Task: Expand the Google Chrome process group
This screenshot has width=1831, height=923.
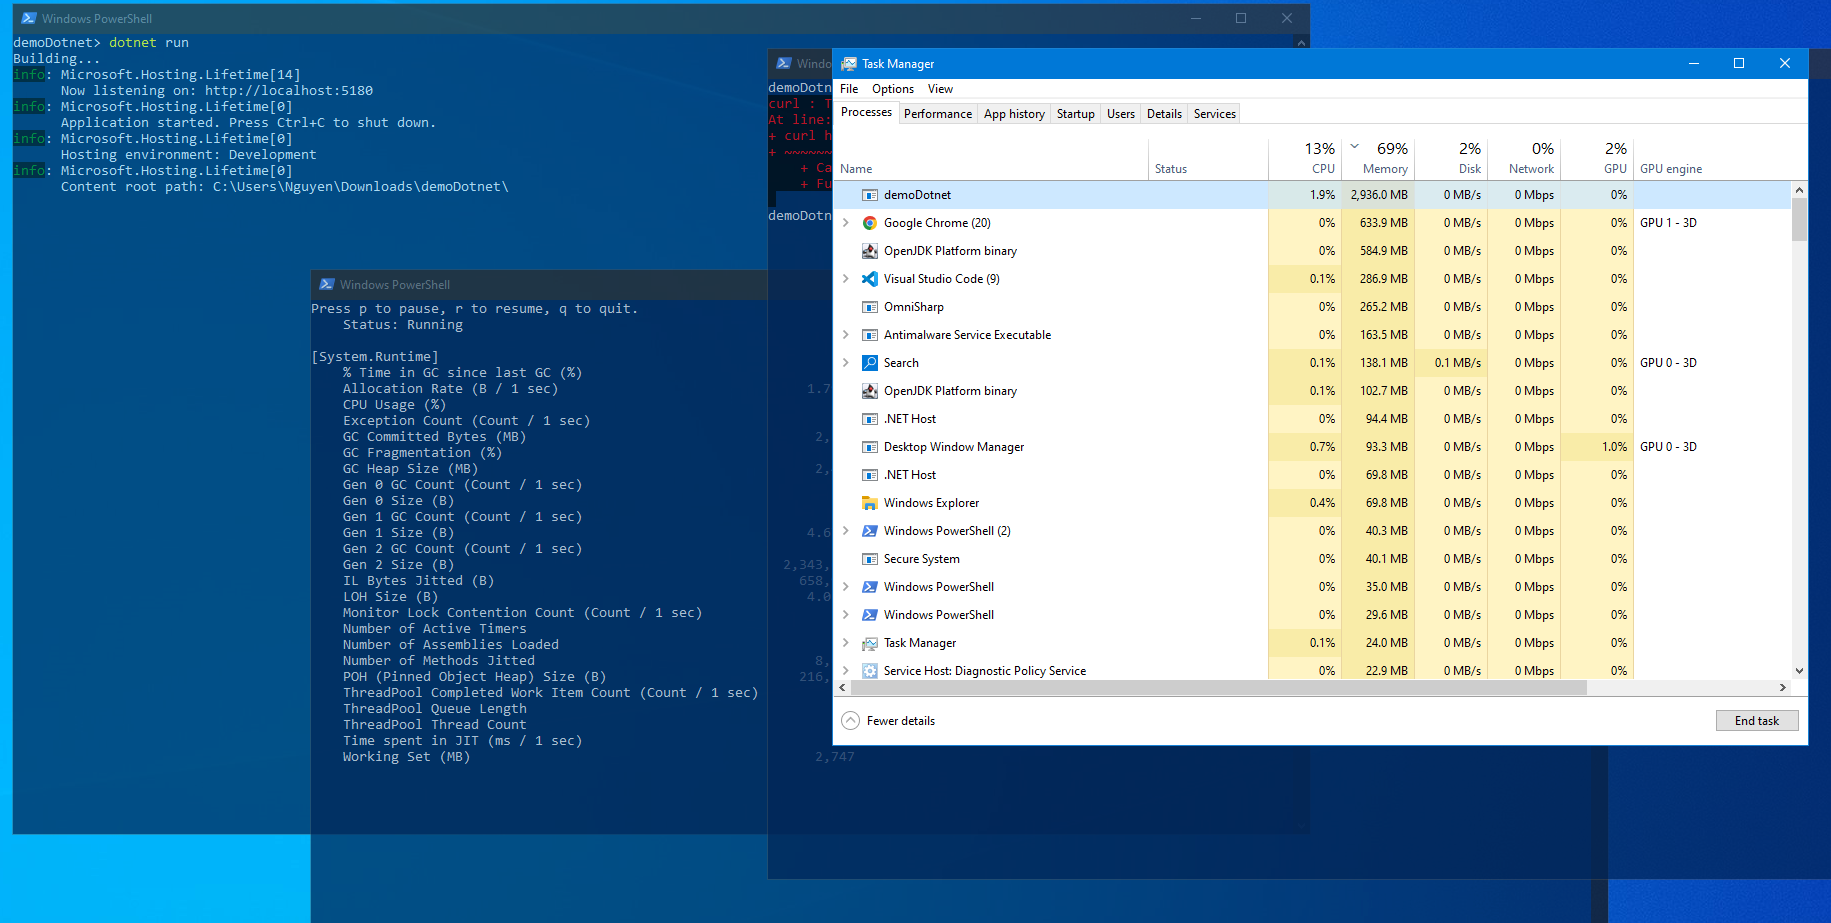Action: coord(846,222)
